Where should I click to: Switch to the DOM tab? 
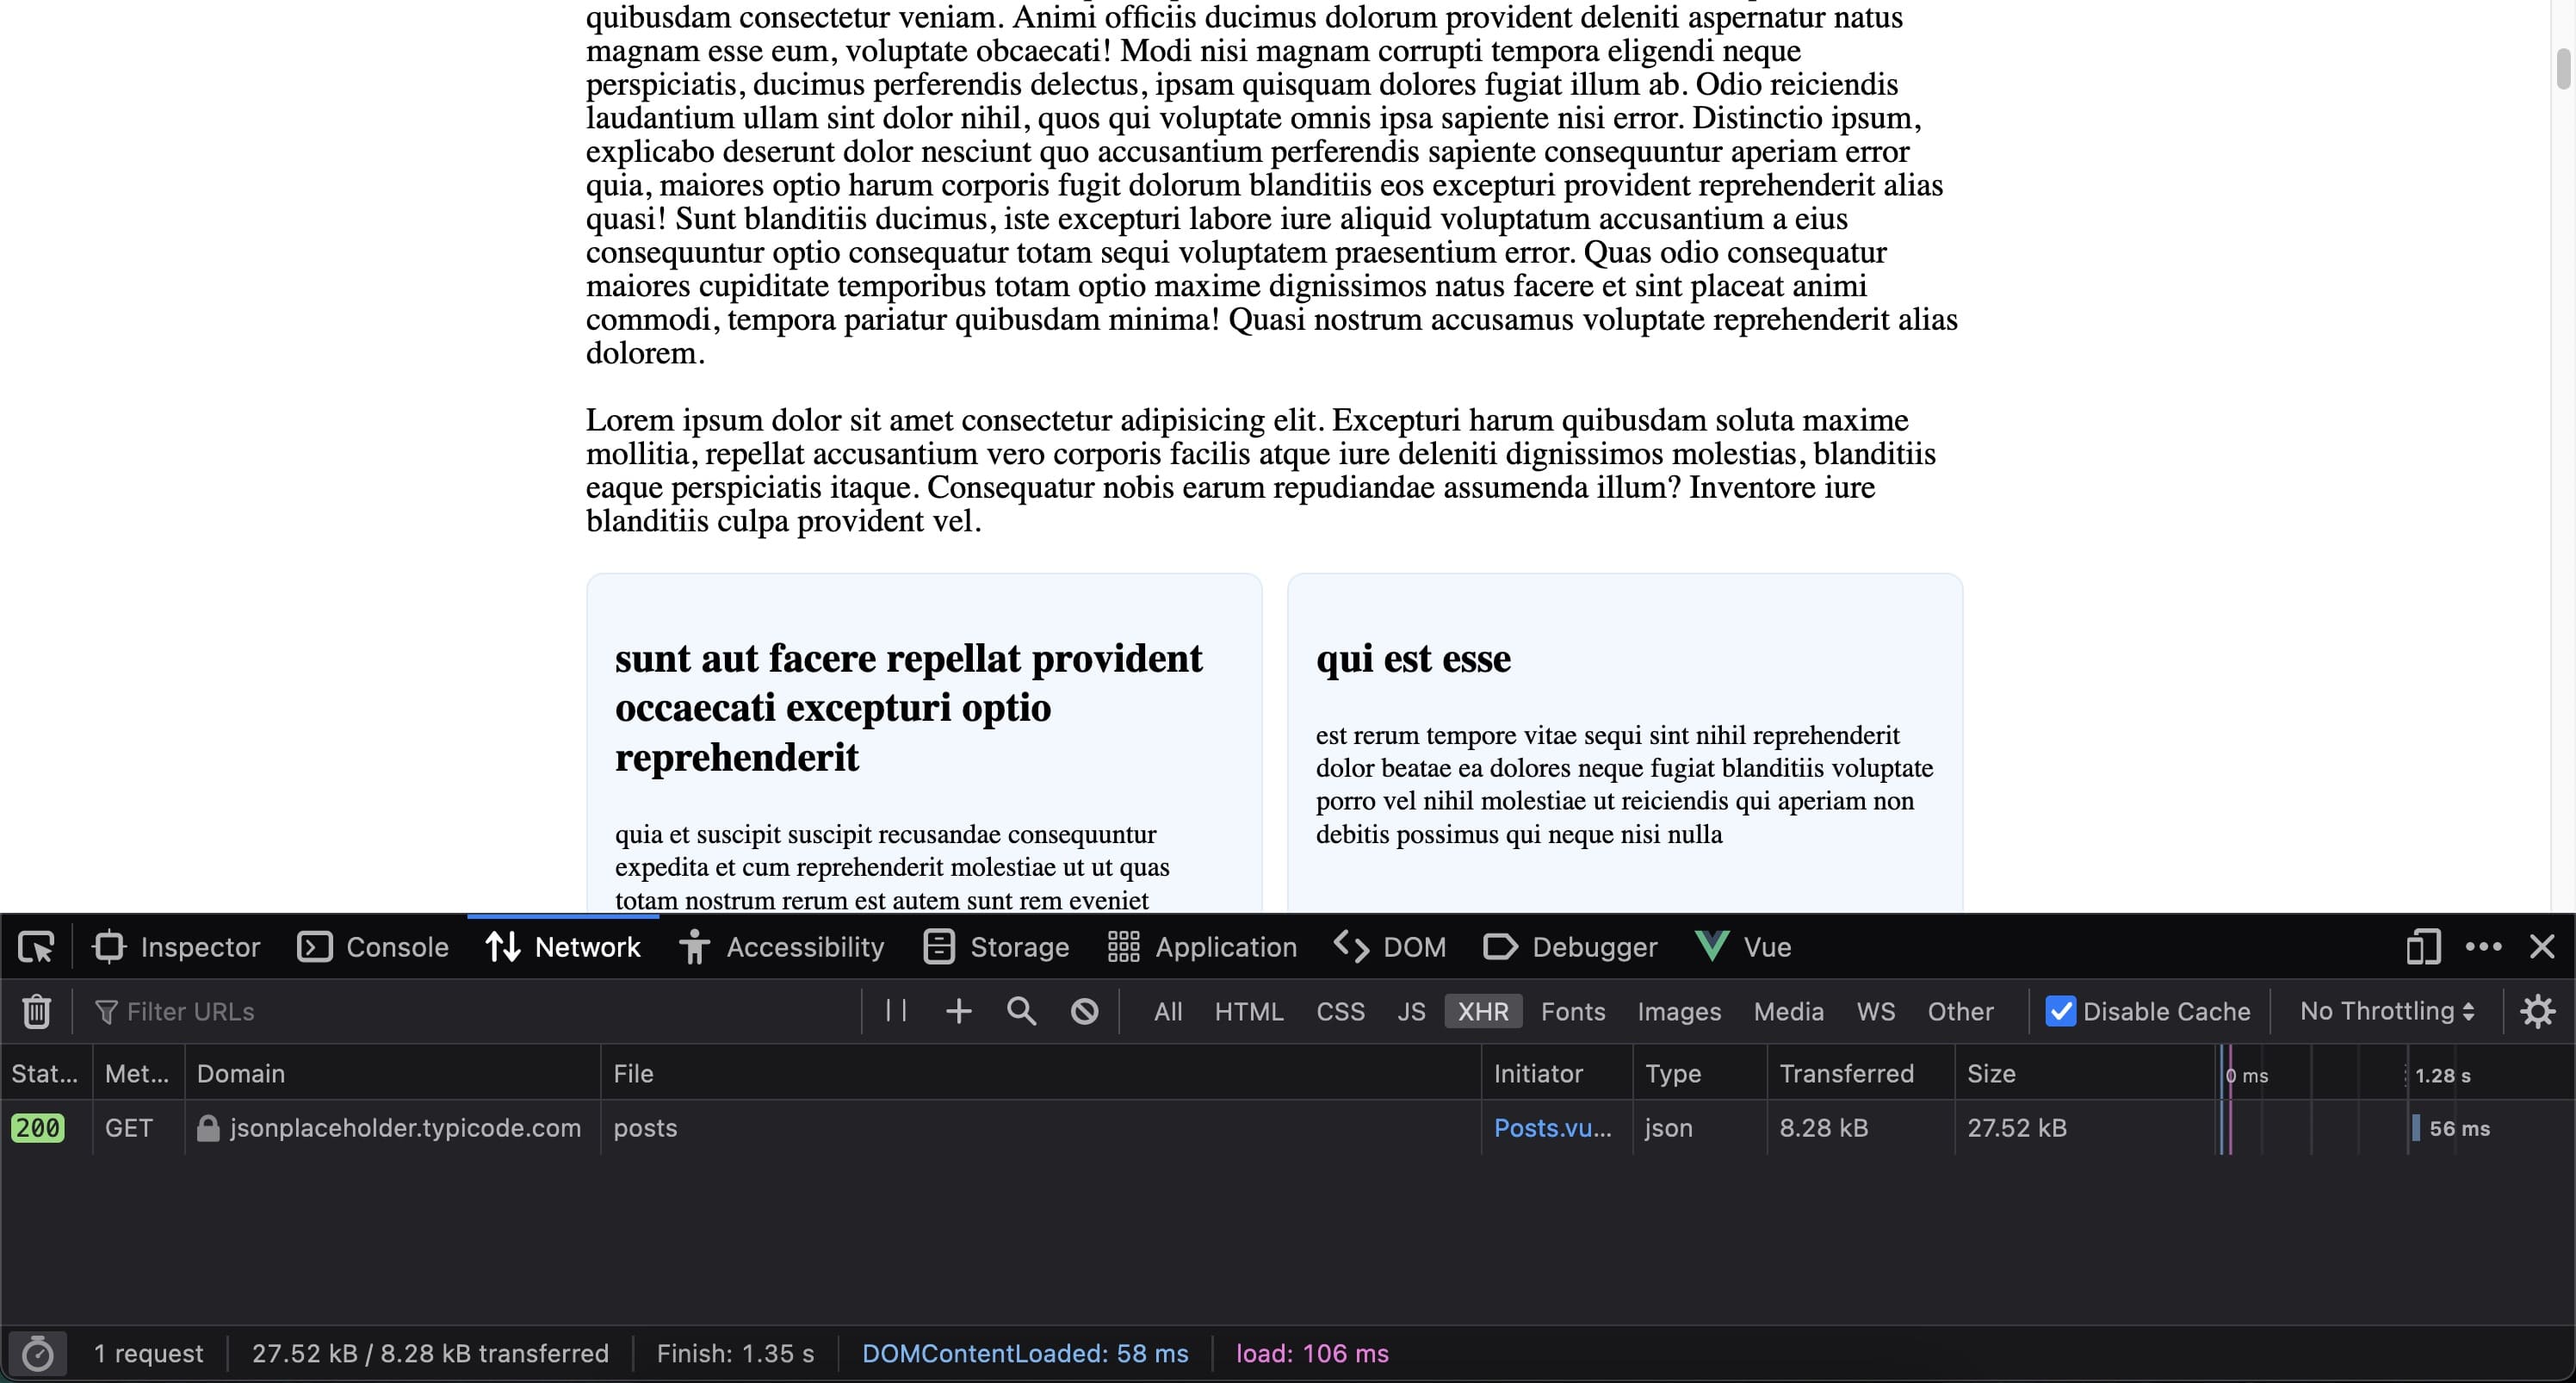(x=1390, y=946)
